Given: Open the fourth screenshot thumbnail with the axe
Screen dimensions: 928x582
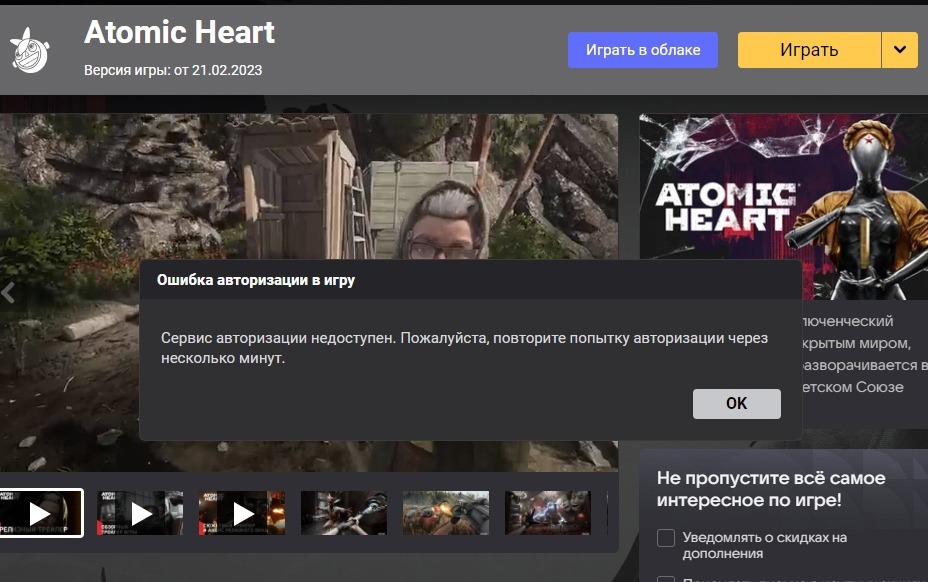Looking at the screenshot, I should [344, 513].
